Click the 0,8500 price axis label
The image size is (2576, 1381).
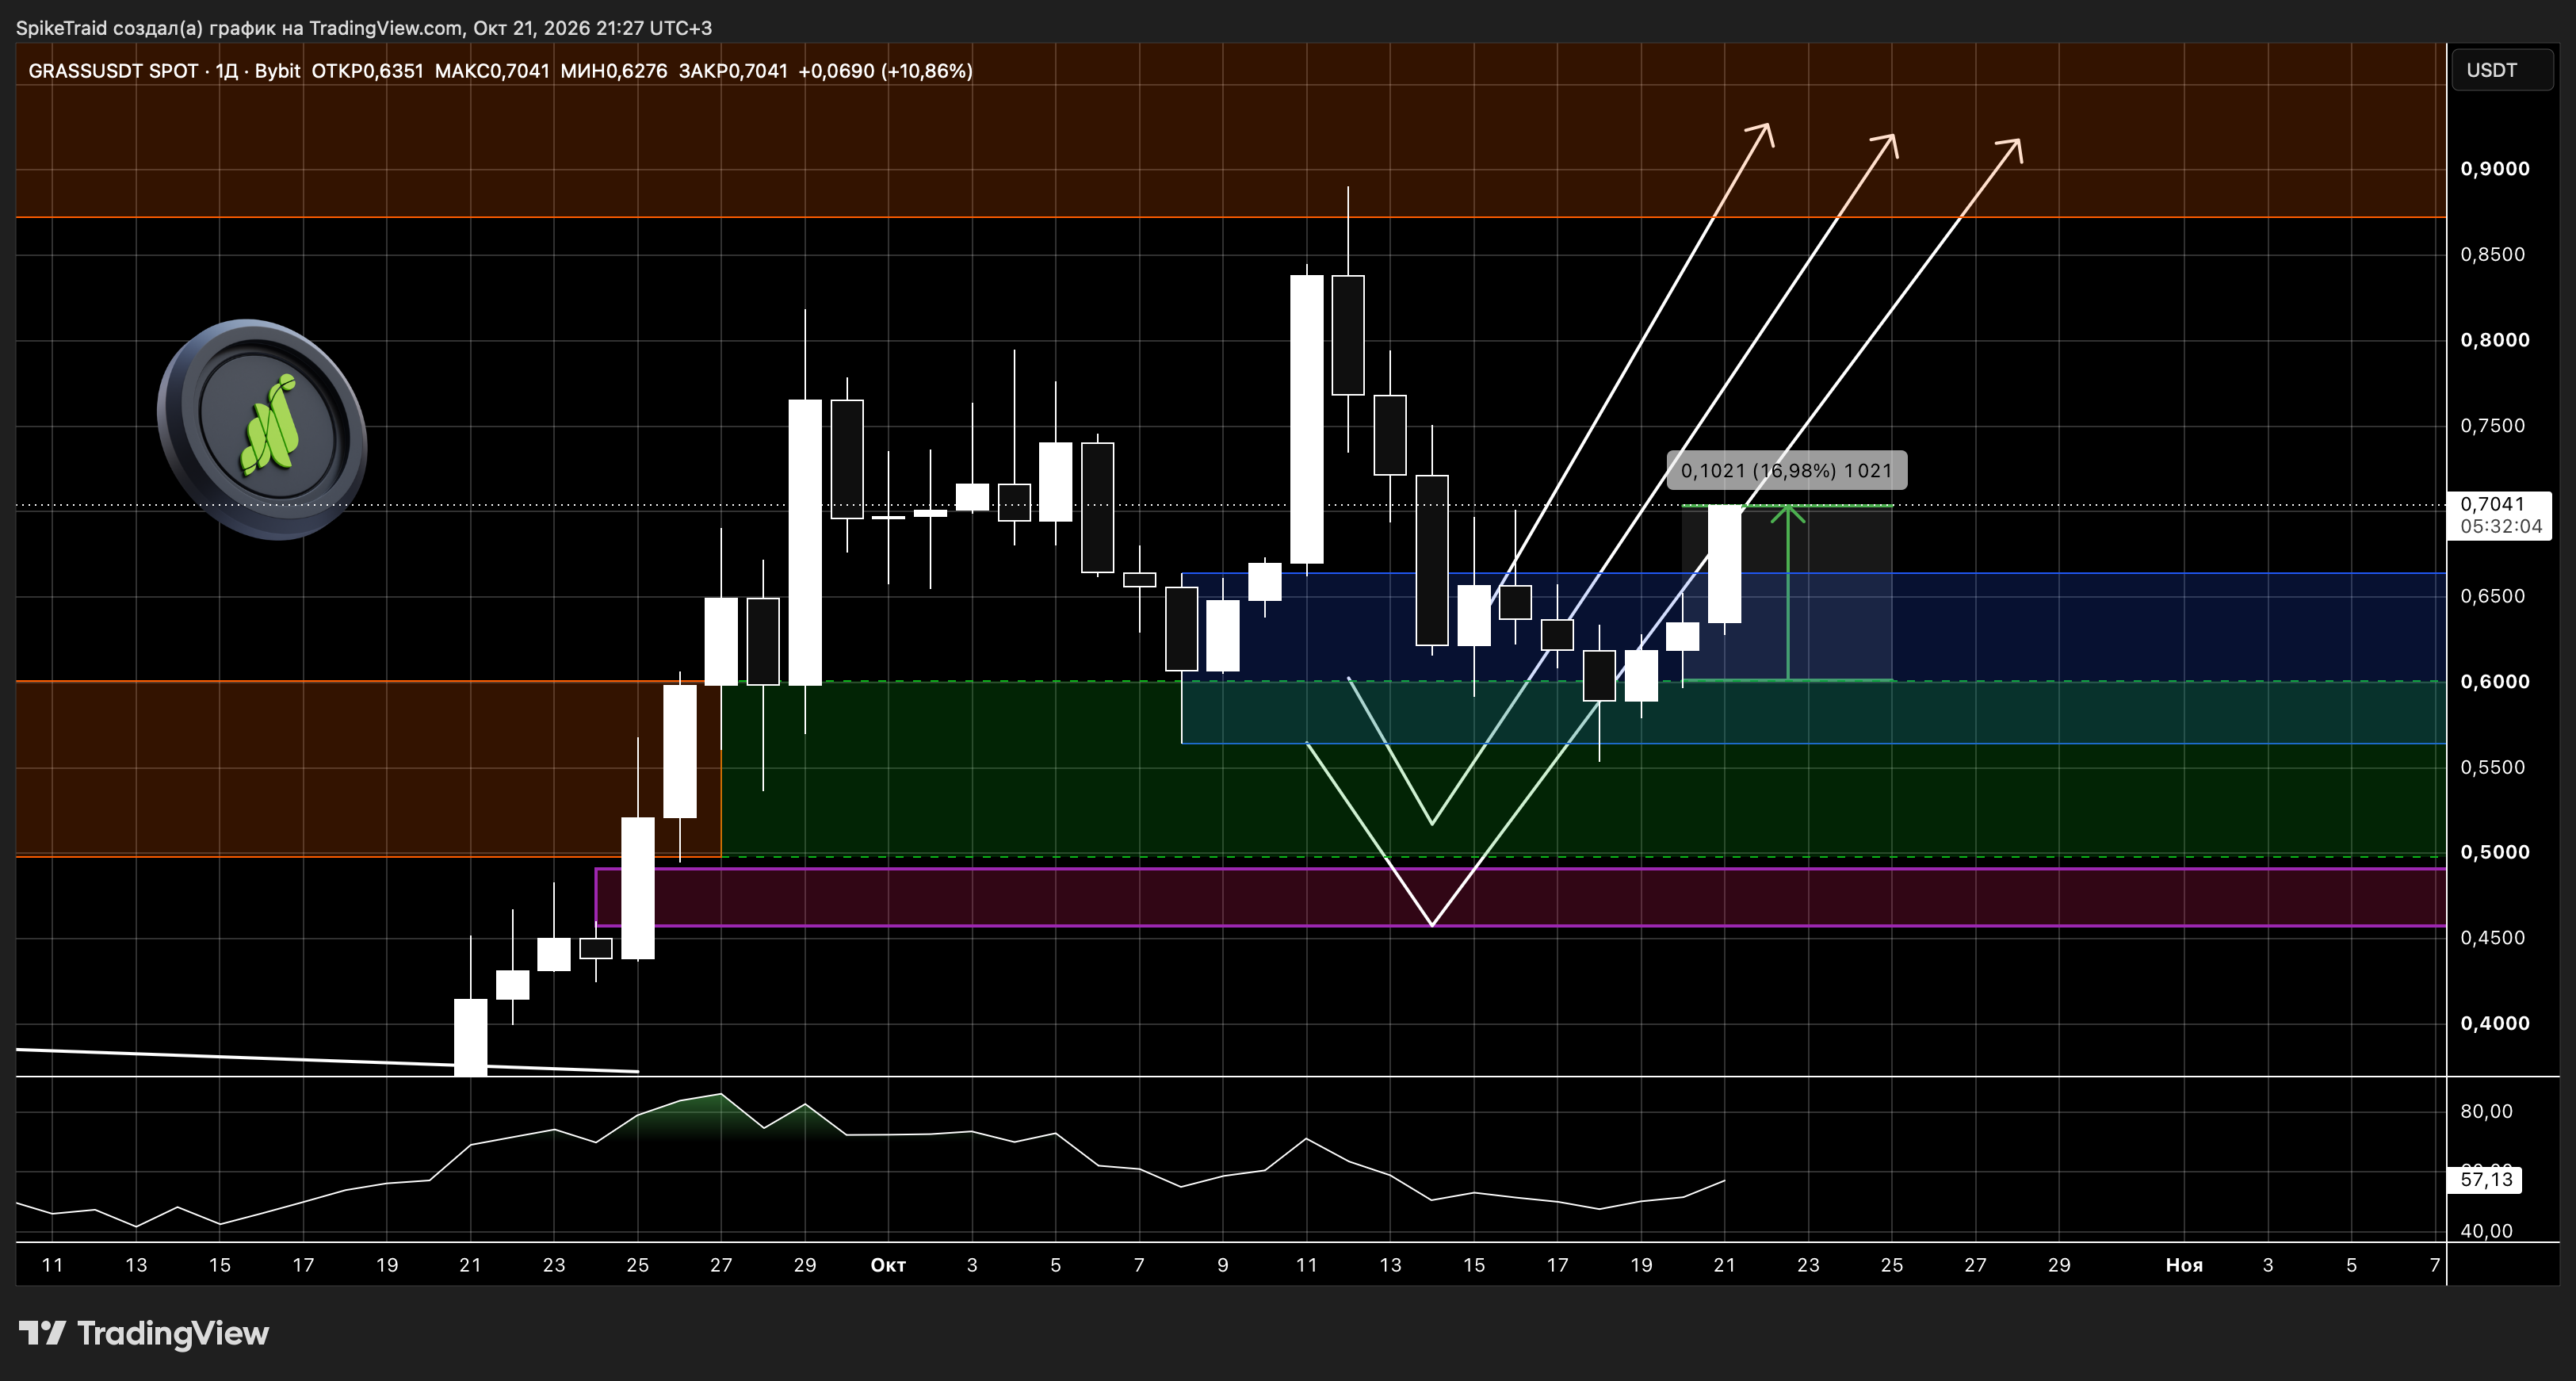2492,255
